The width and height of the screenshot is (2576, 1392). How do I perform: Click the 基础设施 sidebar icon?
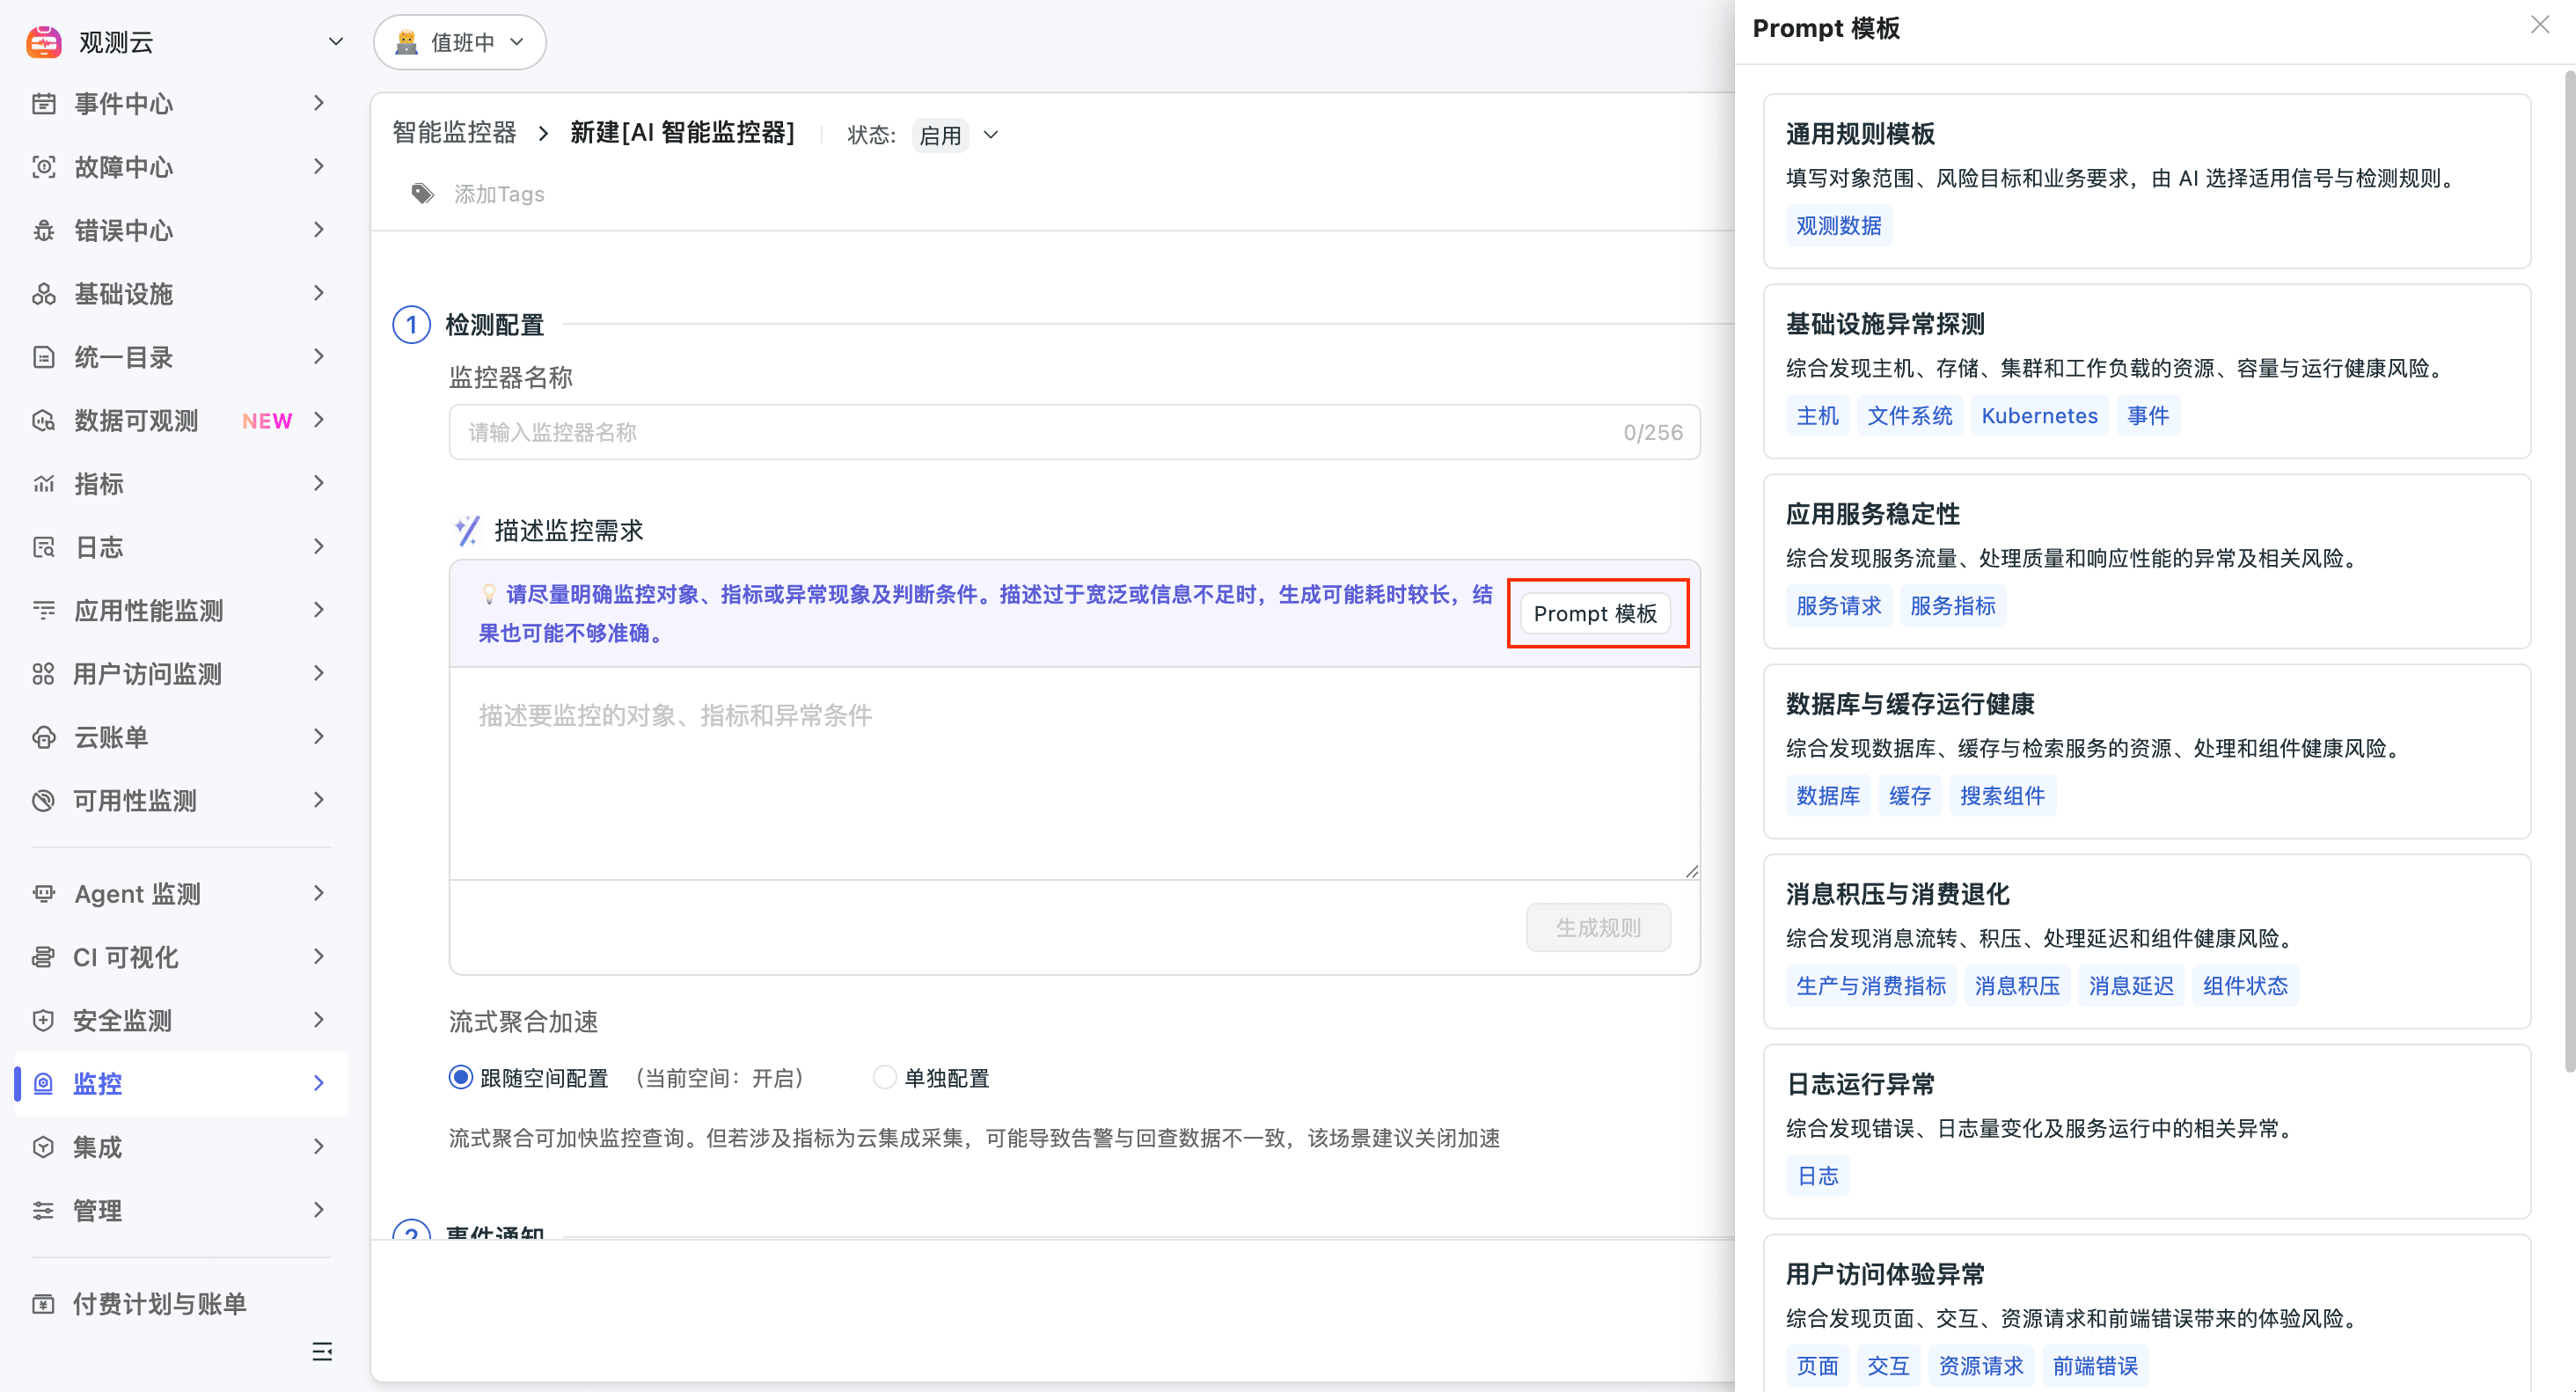click(x=43, y=294)
